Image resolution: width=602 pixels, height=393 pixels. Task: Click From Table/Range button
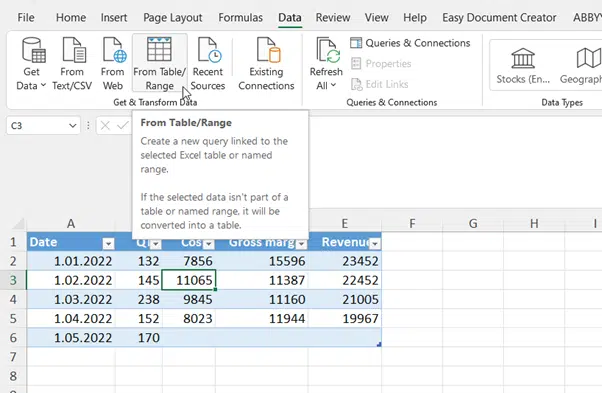[x=160, y=63]
